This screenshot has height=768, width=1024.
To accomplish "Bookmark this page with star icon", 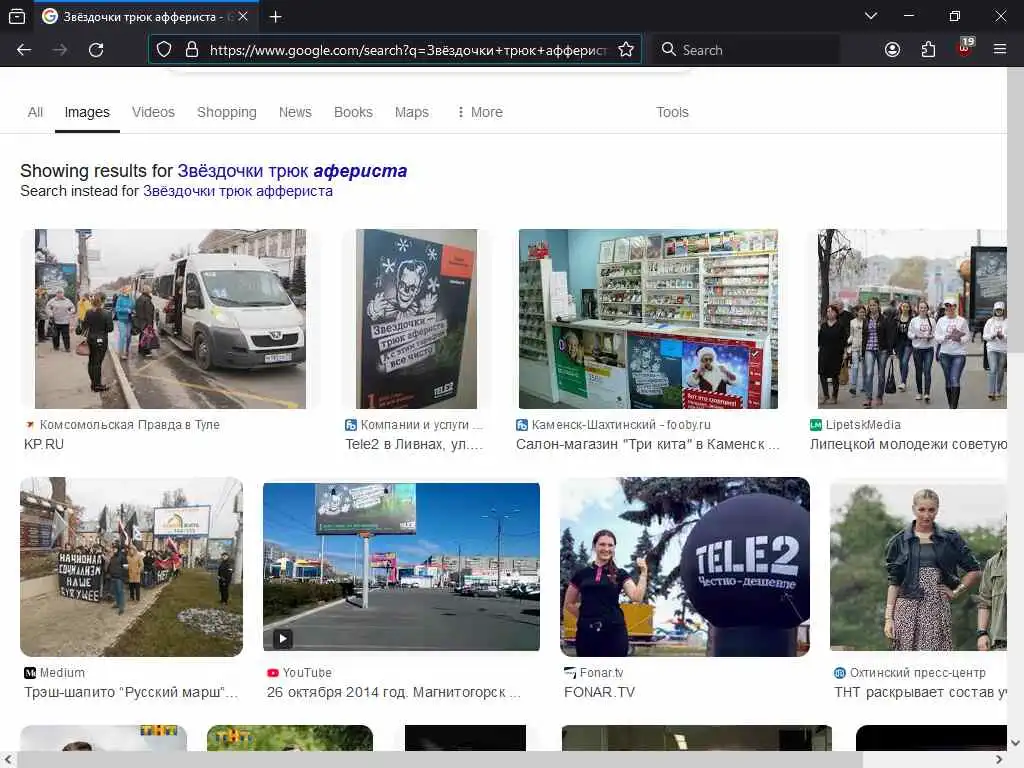I will click(626, 50).
